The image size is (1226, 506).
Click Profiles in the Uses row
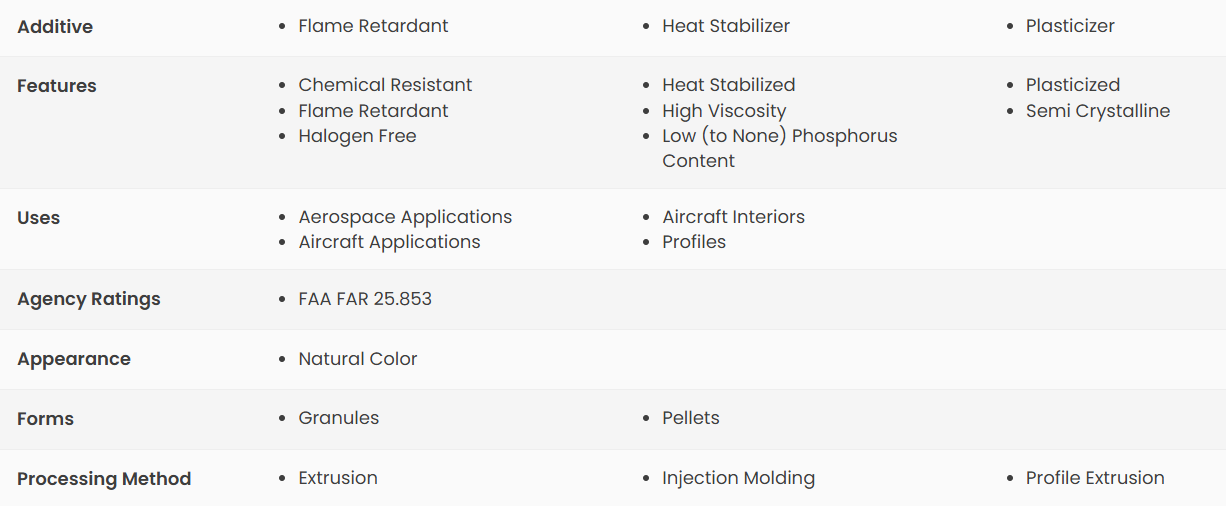(x=694, y=242)
